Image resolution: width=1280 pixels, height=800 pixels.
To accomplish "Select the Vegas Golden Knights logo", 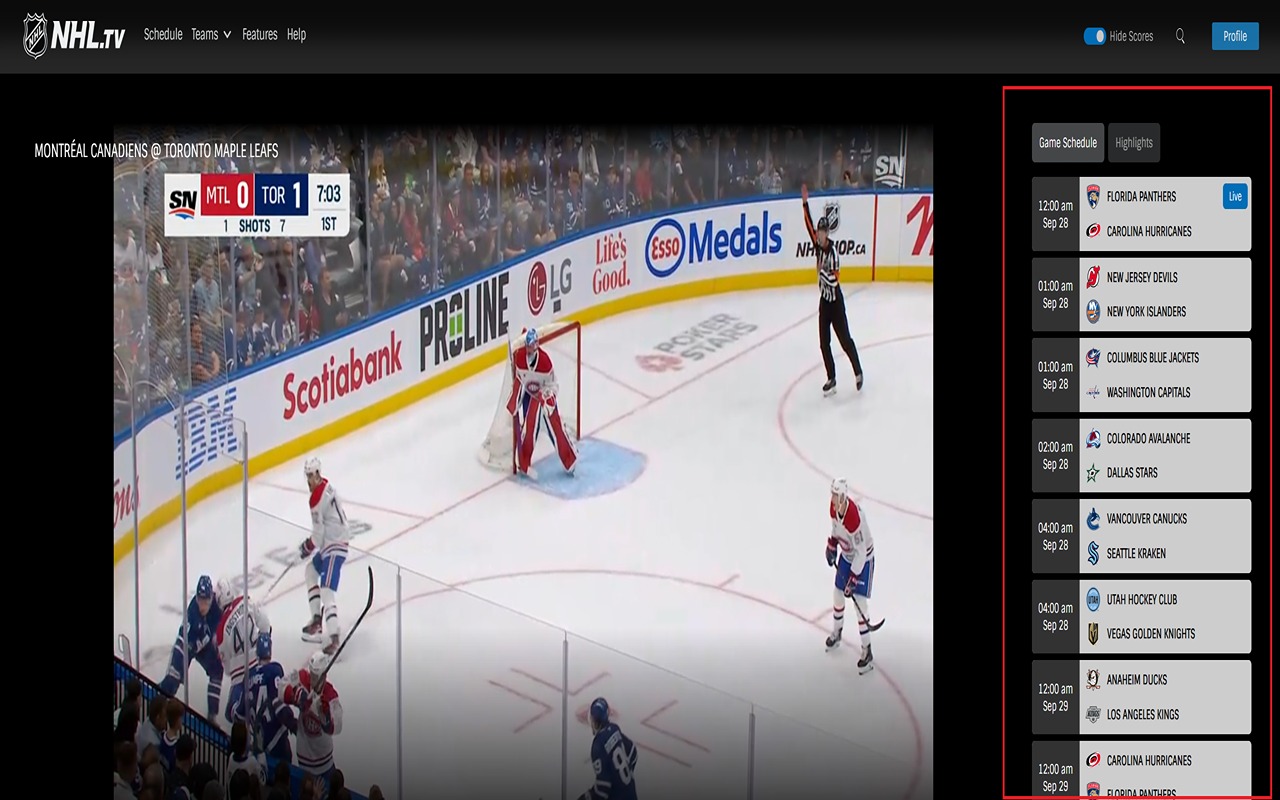I will tap(1093, 634).
